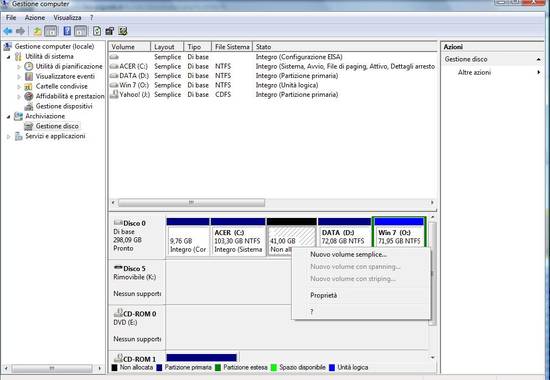
Task: Click the console tree horizontal scrollbar thumb
Action: pyautogui.click(x=52, y=368)
